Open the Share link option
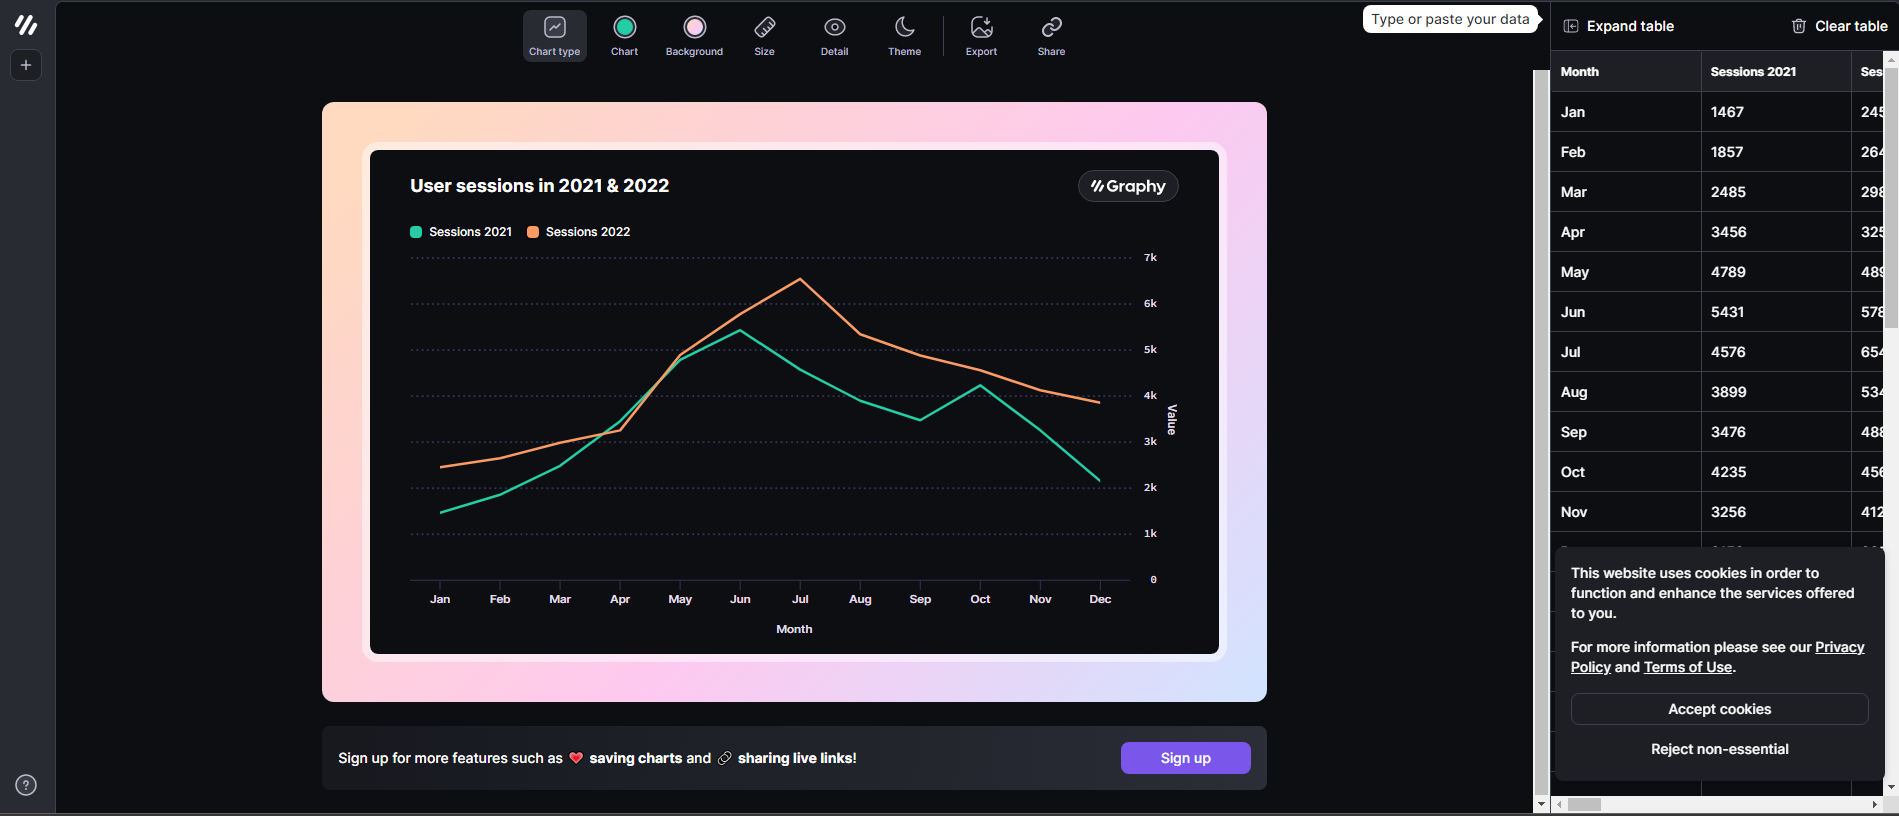The height and width of the screenshot is (816, 1899). [x=1051, y=36]
